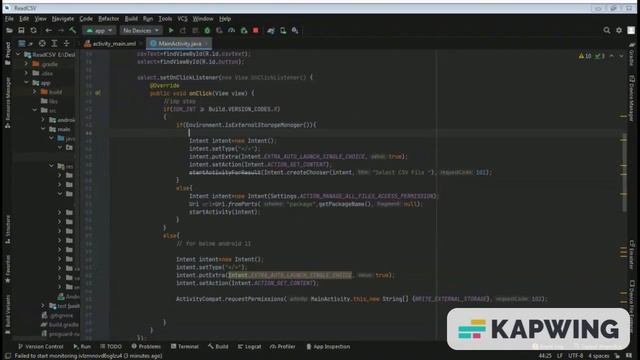Open the app run configuration dropdown

pyautogui.click(x=99, y=31)
